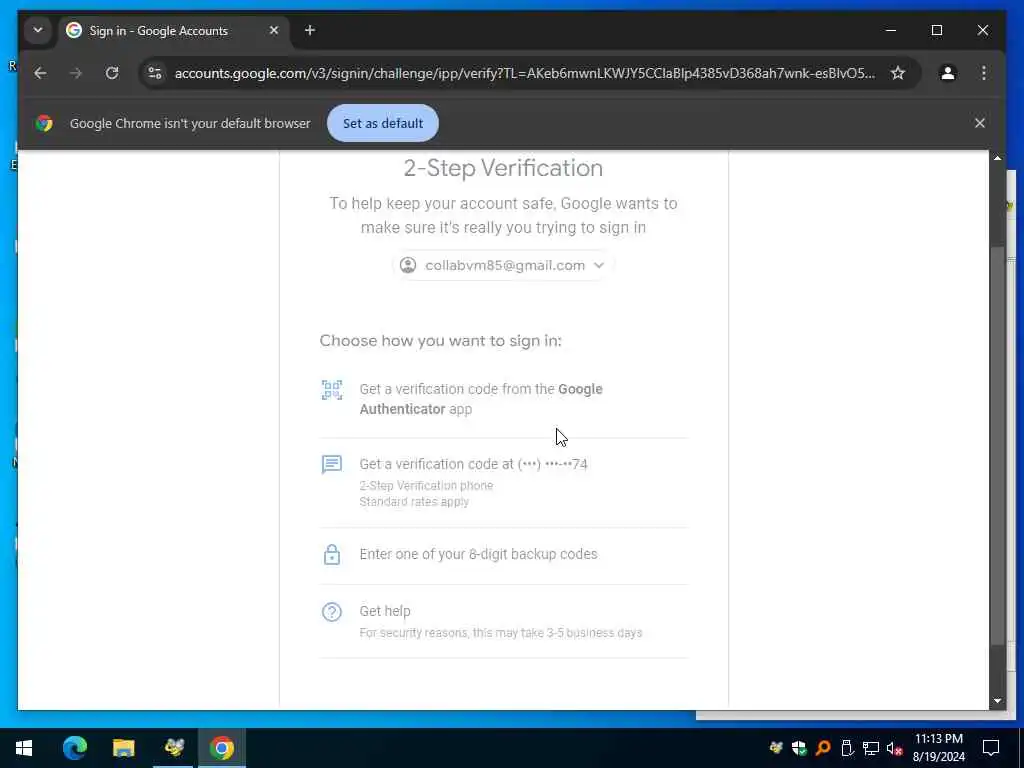Viewport: 1024px width, 768px height.
Task: Click the Authenticator QR code icon
Action: [332, 391]
